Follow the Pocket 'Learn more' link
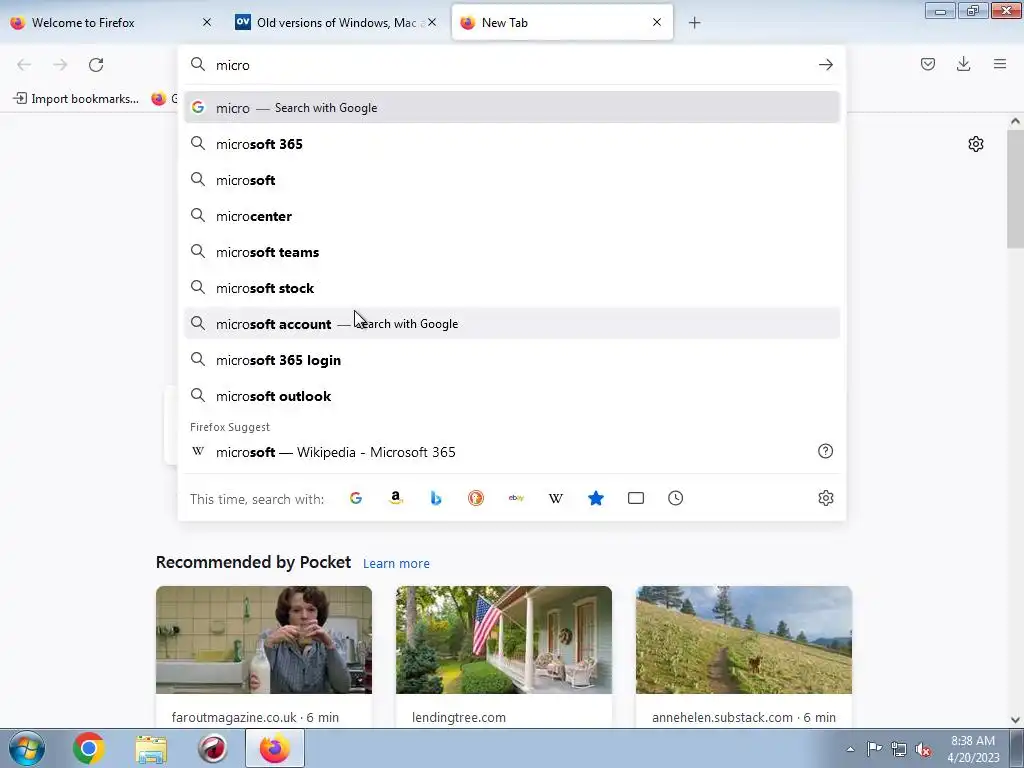 [x=396, y=564]
